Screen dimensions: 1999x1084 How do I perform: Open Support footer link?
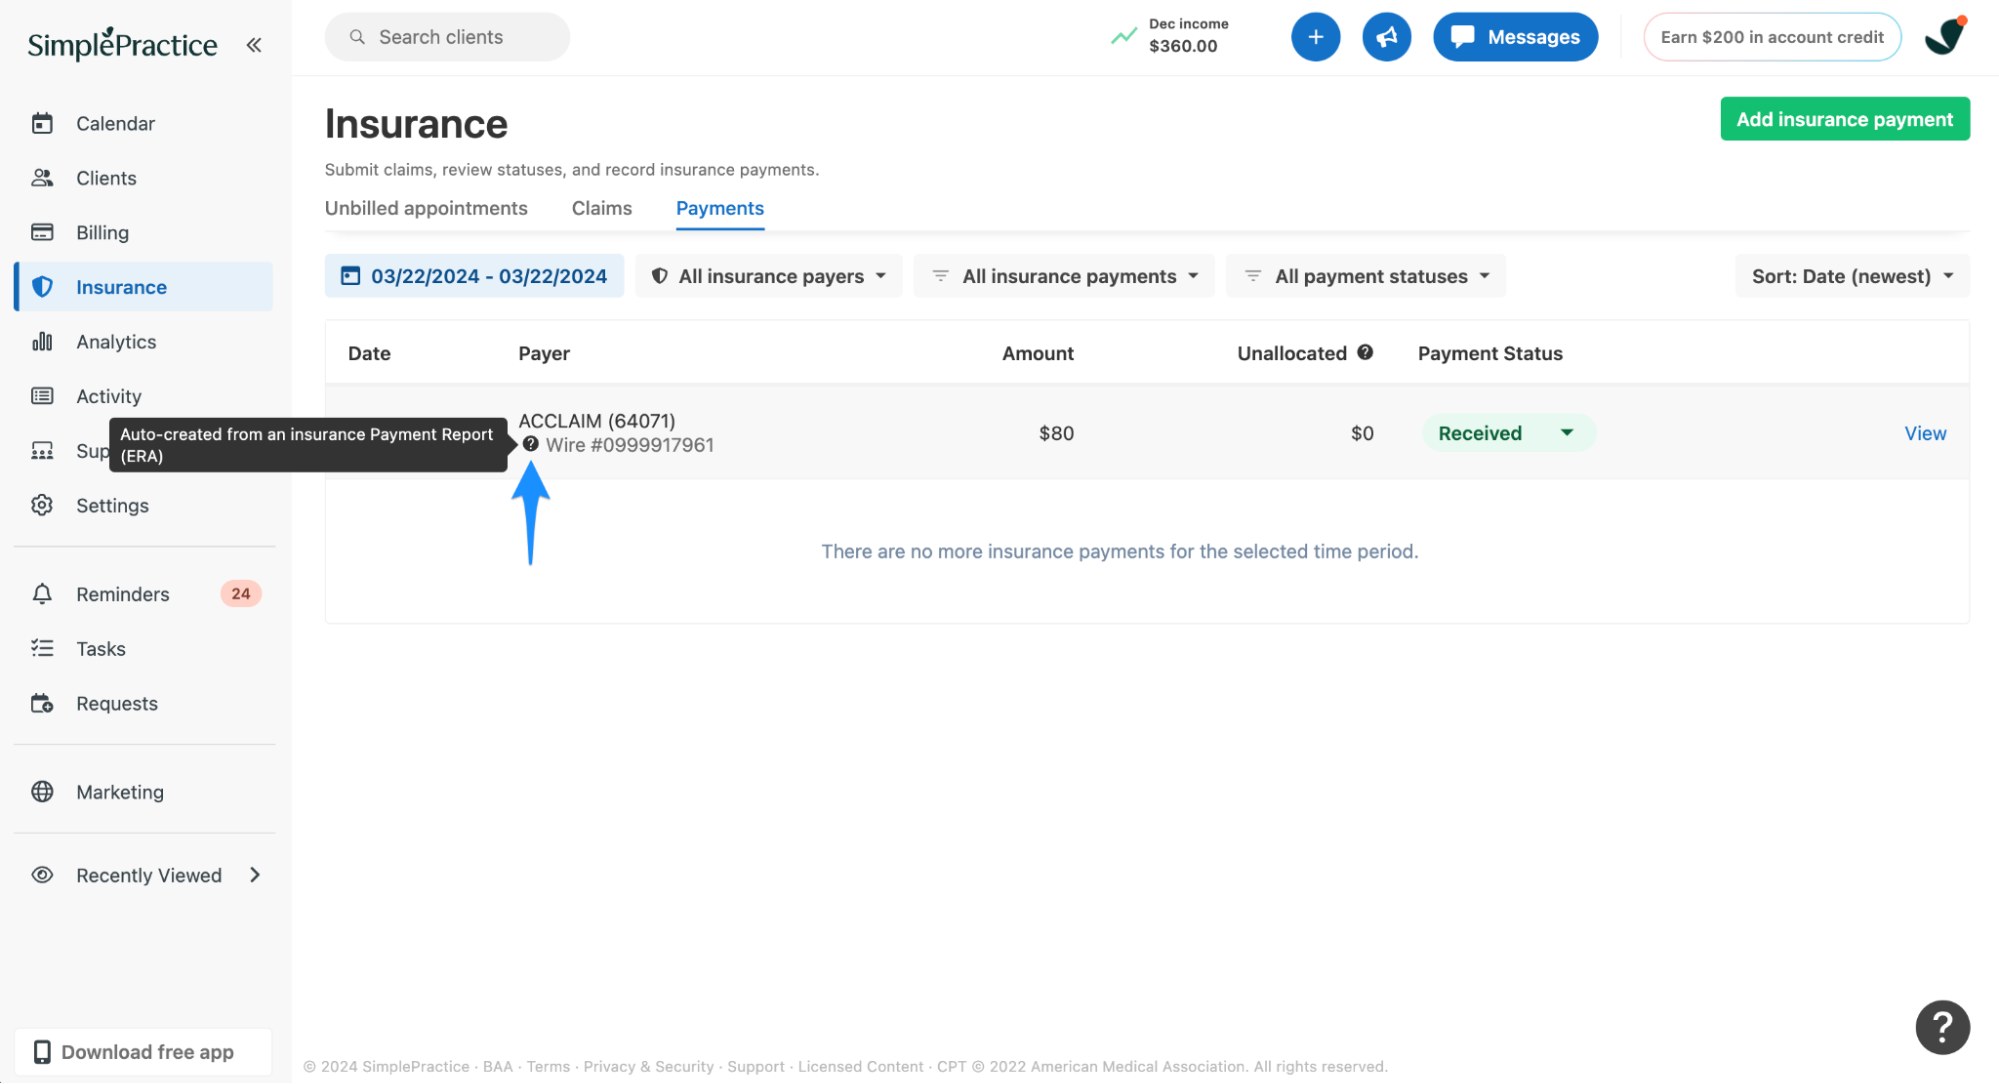[756, 1067]
